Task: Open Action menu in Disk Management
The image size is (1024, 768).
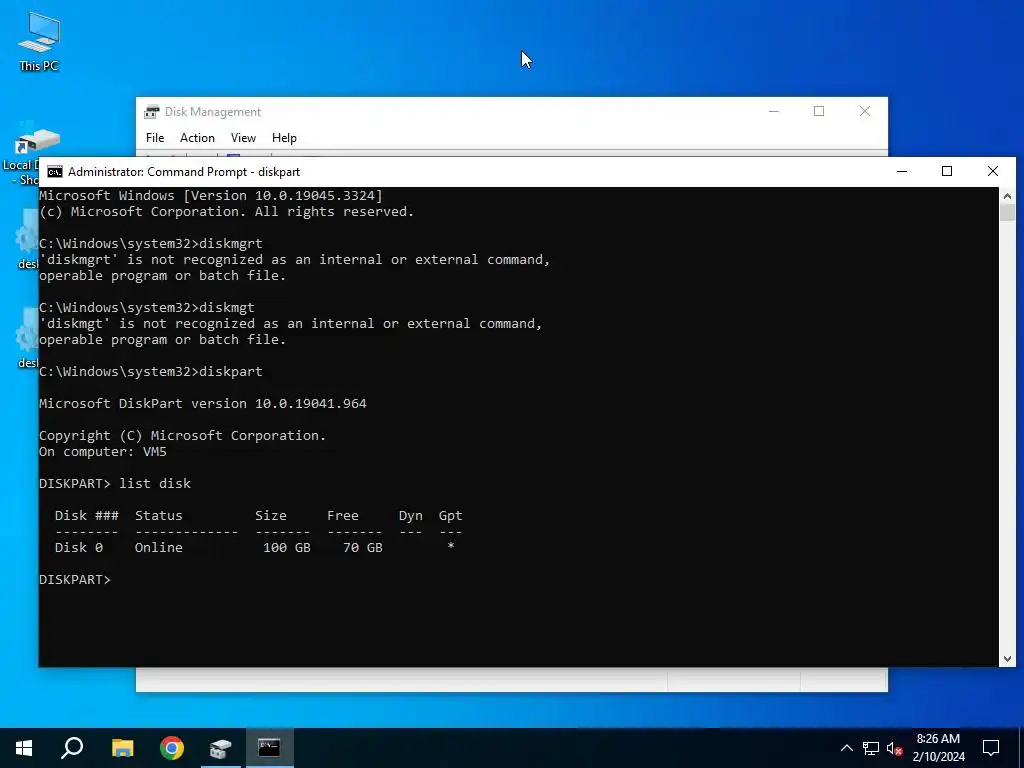Action: (x=197, y=138)
